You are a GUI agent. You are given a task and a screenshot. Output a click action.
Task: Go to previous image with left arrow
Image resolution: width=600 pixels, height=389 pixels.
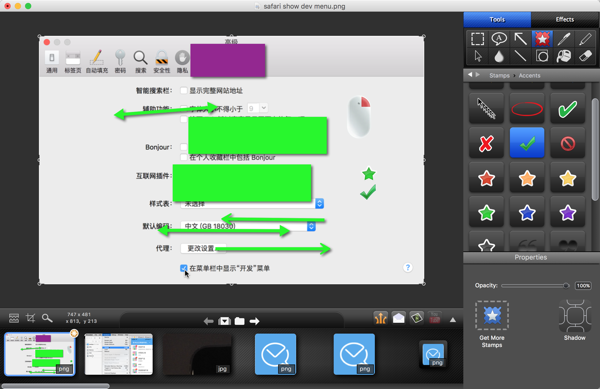(208, 321)
